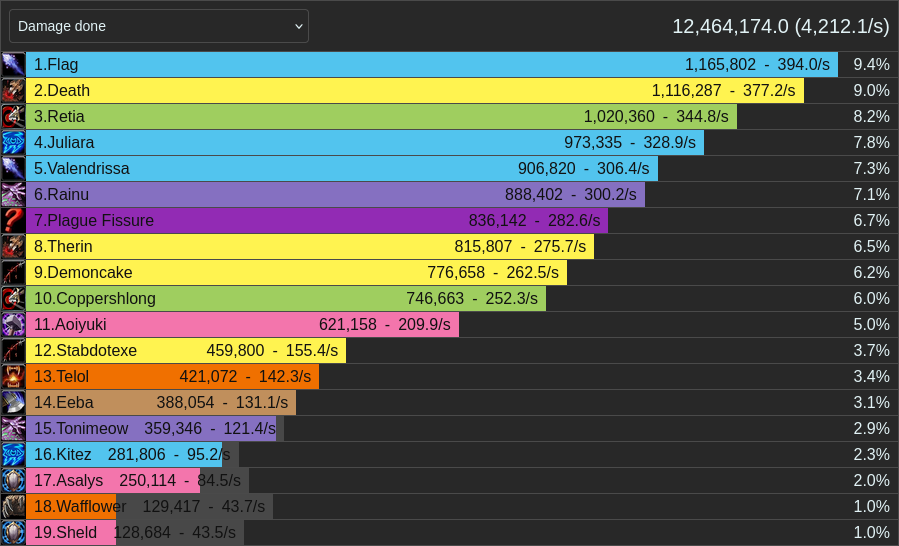Click the class icon next to 9.Demoncake
899x546 pixels.
click(13, 272)
